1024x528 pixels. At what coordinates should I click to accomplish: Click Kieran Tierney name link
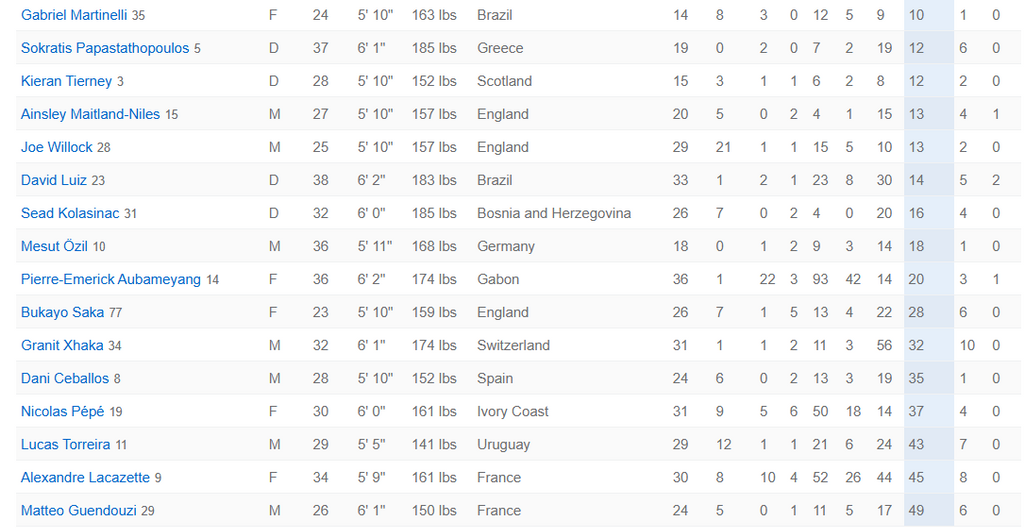pyautogui.click(x=67, y=81)
